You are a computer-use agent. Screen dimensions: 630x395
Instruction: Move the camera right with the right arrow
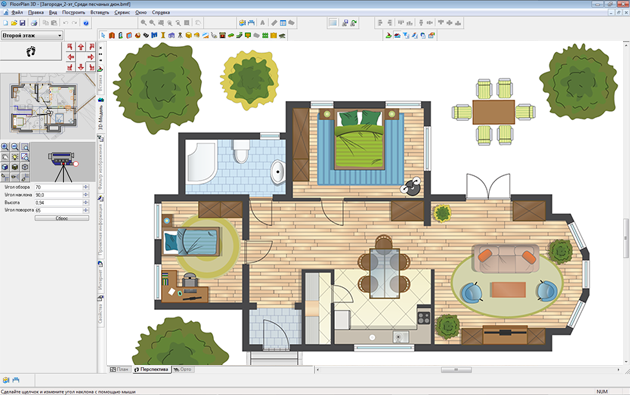[x=91, y=57]
